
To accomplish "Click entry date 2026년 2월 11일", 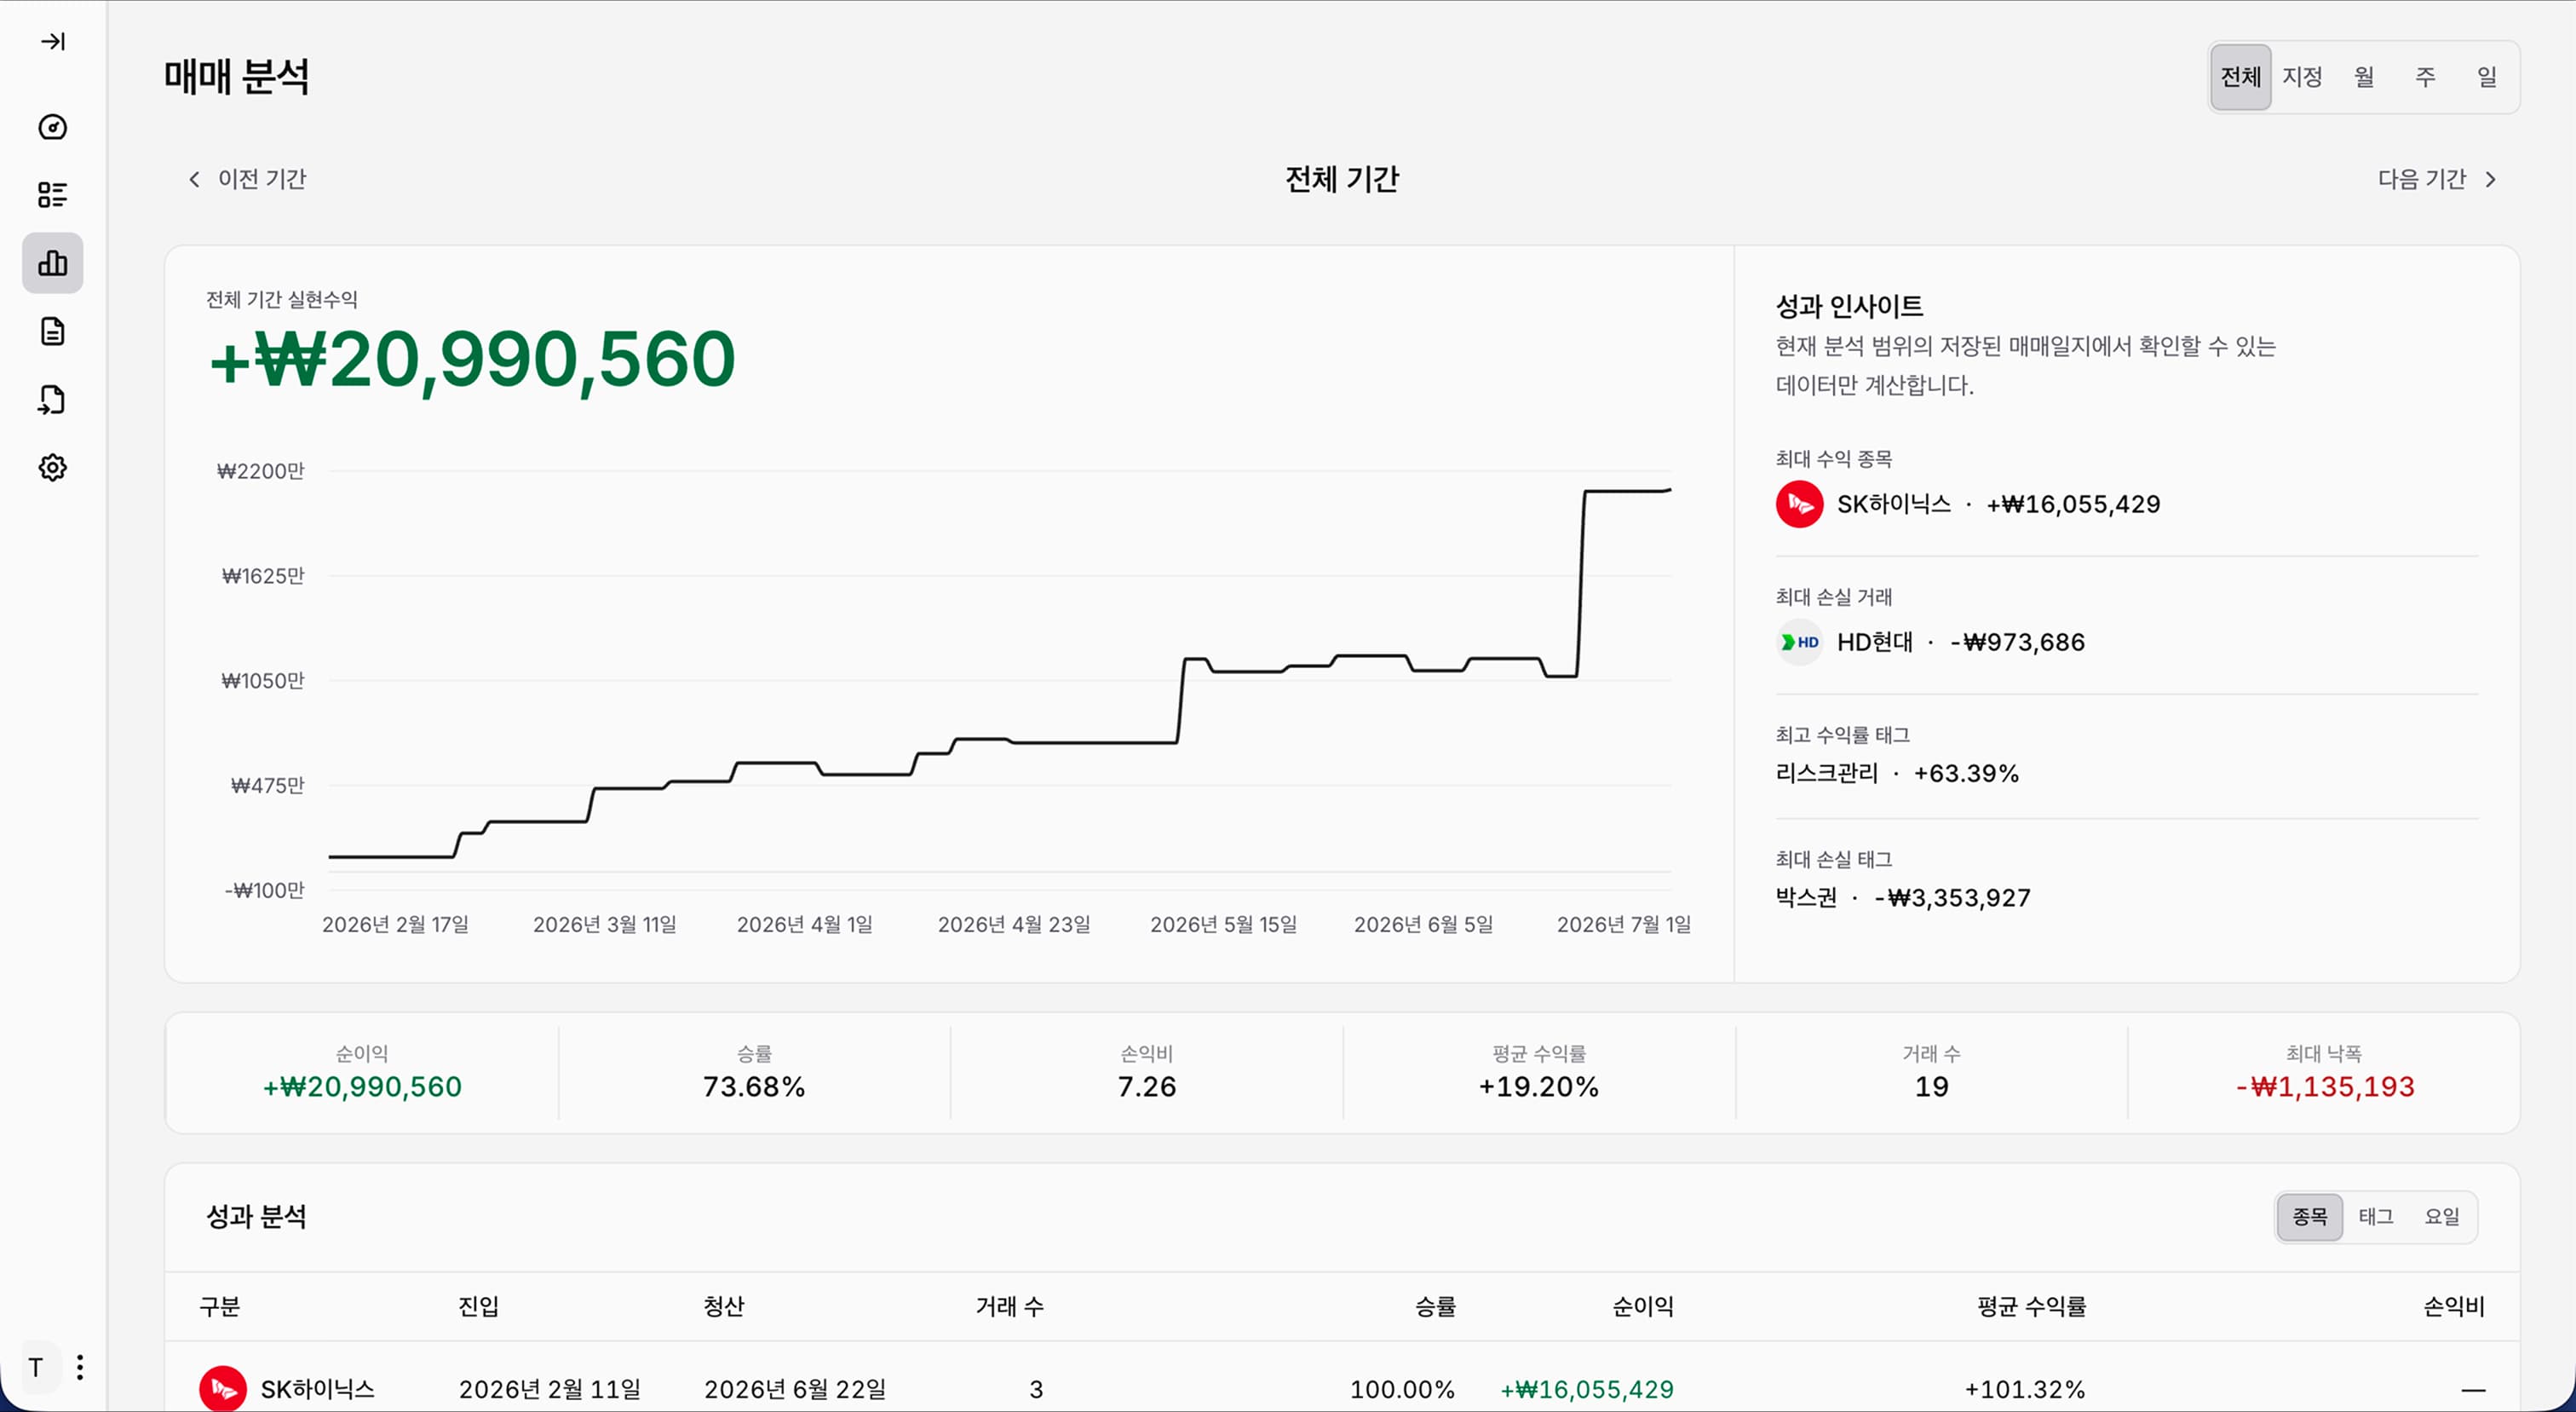I will click(x=550, y=1389).
